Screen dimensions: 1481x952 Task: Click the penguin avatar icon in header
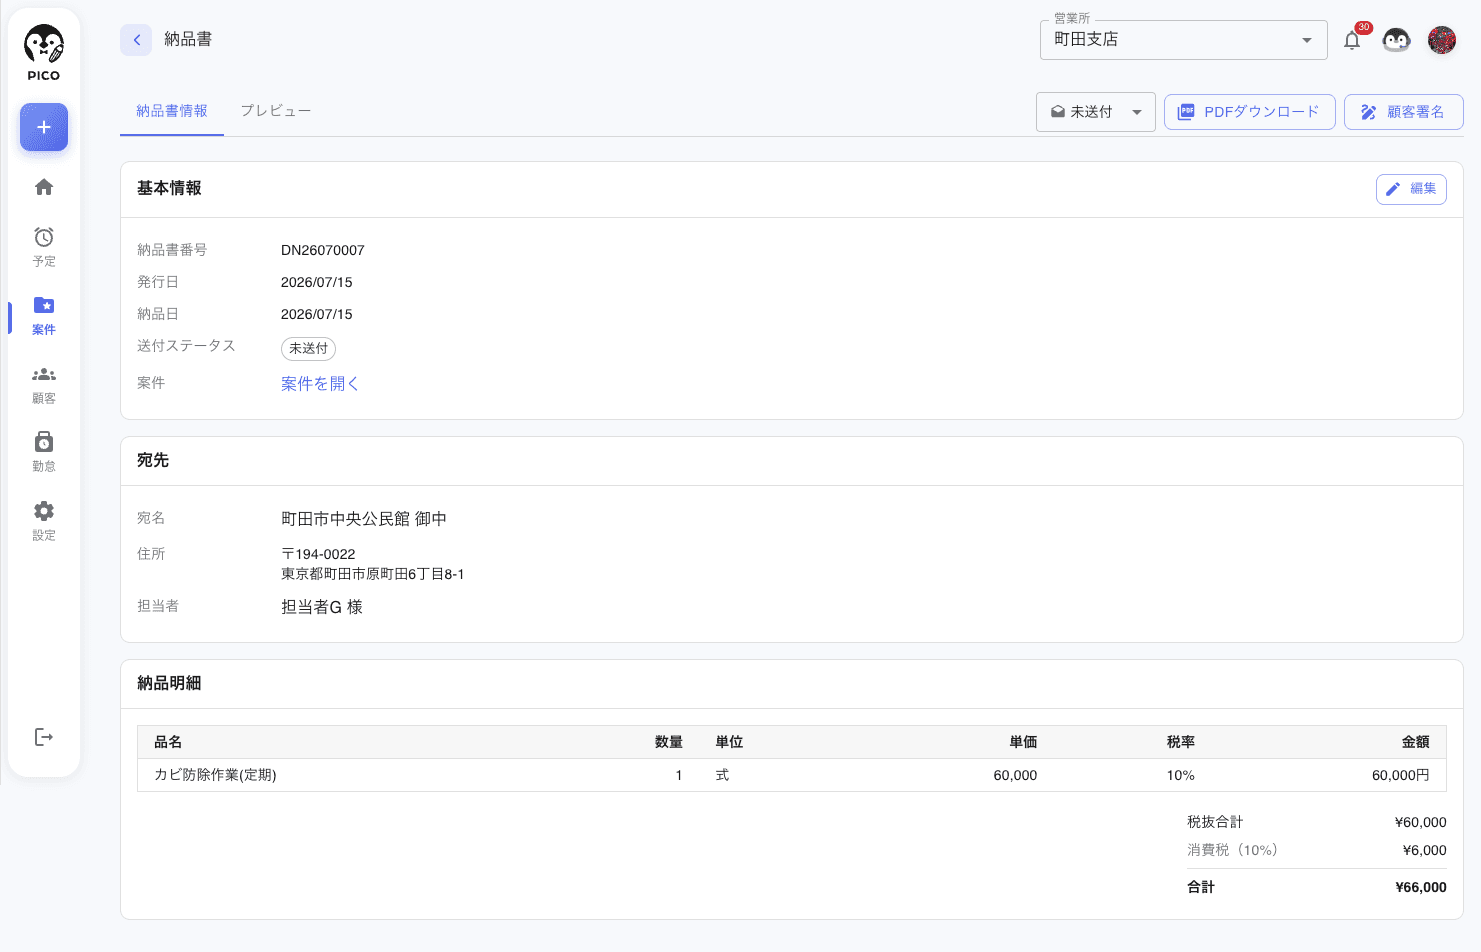coord(1396,40)
